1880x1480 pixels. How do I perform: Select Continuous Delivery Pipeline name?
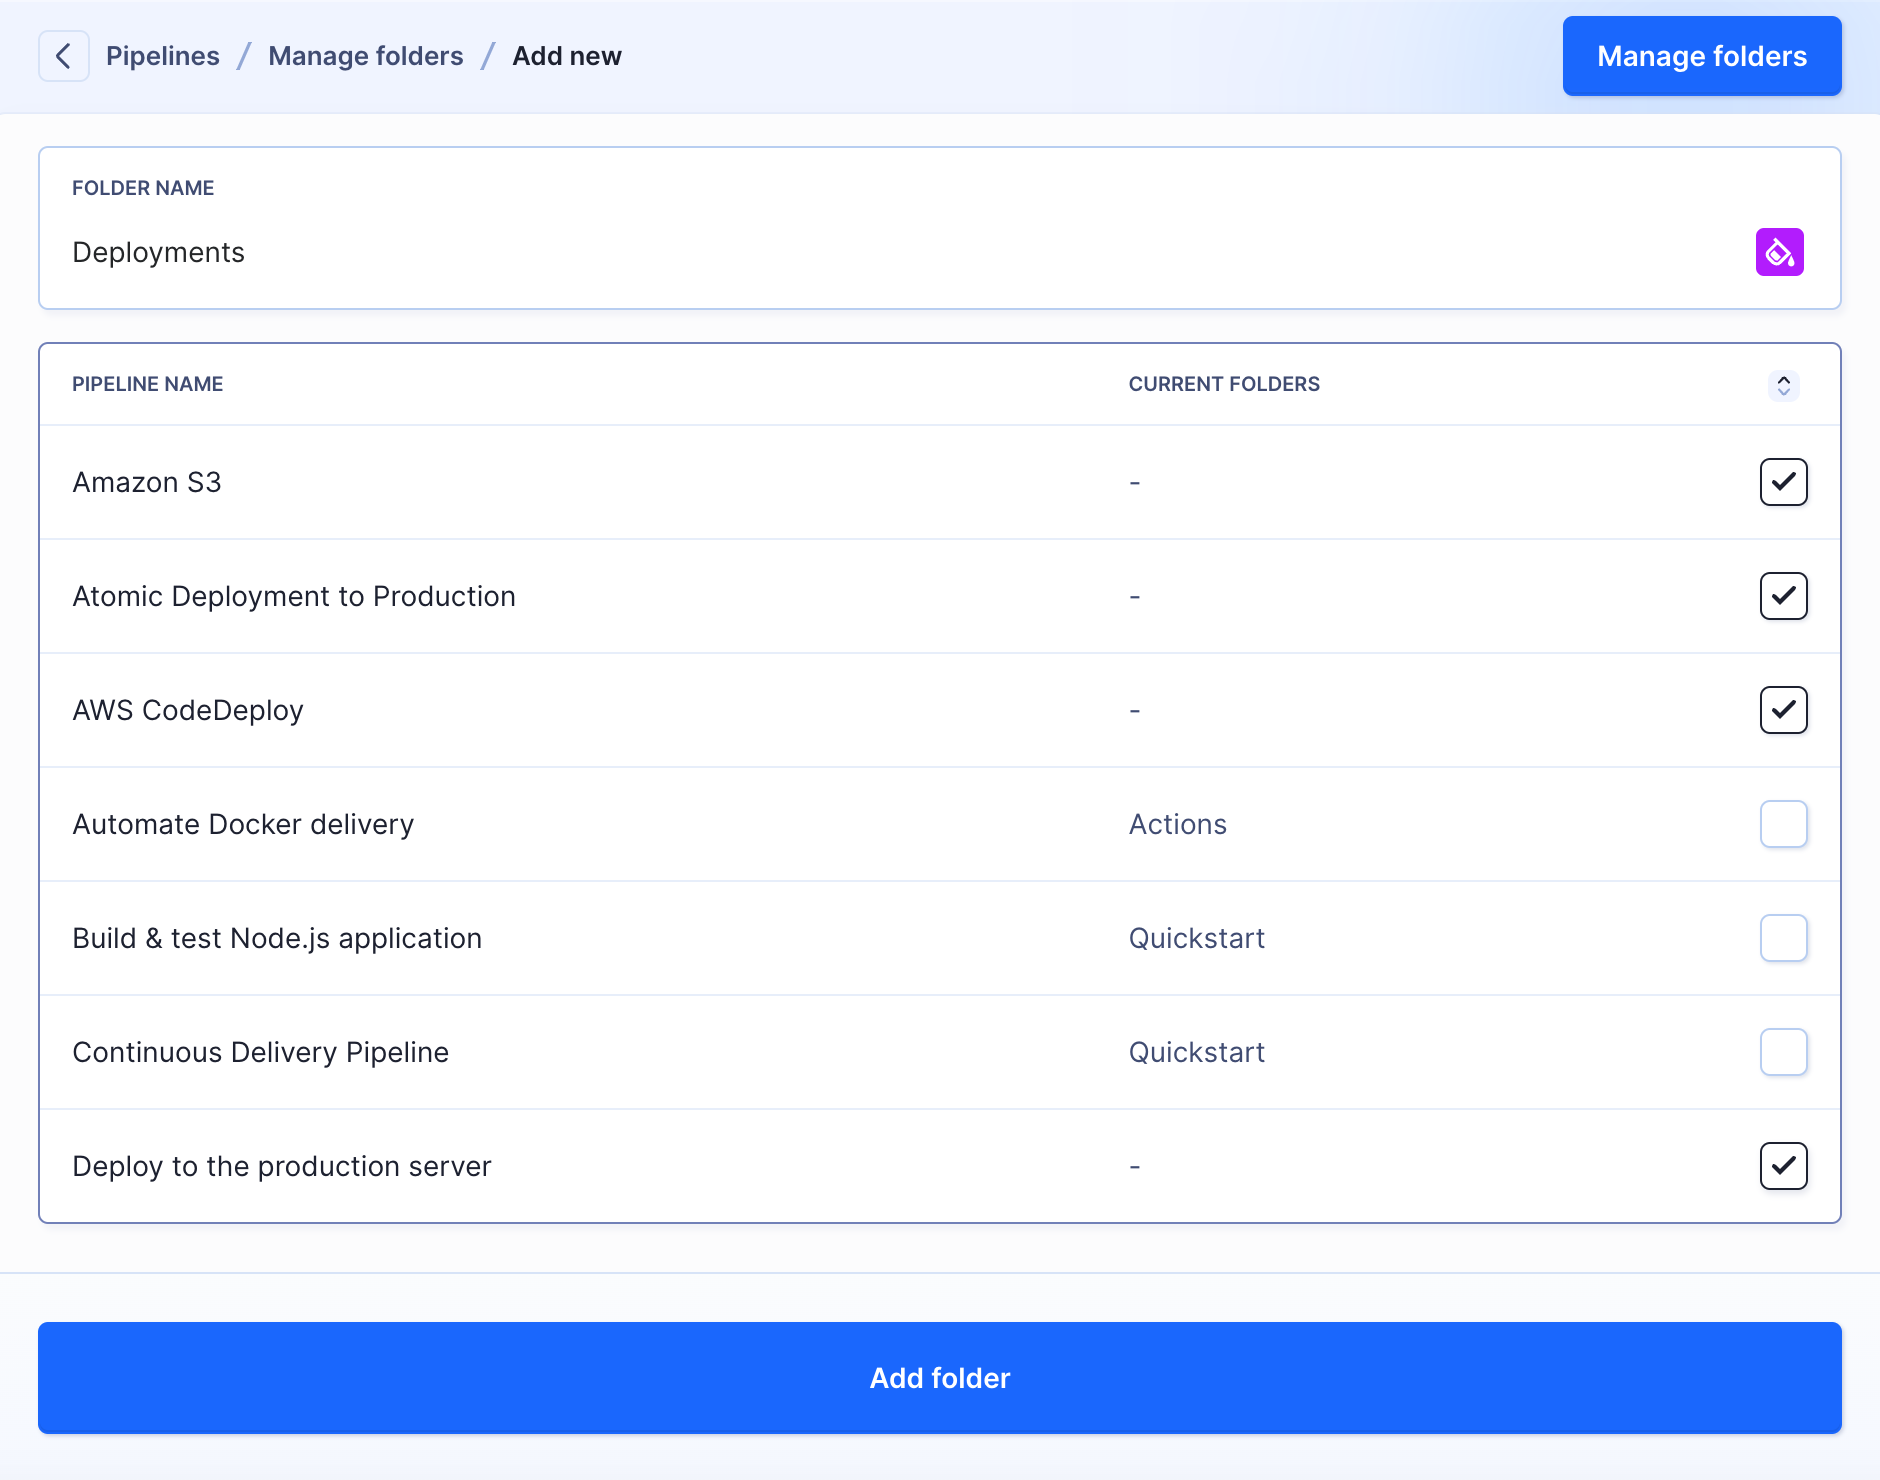pos(261,1052)
